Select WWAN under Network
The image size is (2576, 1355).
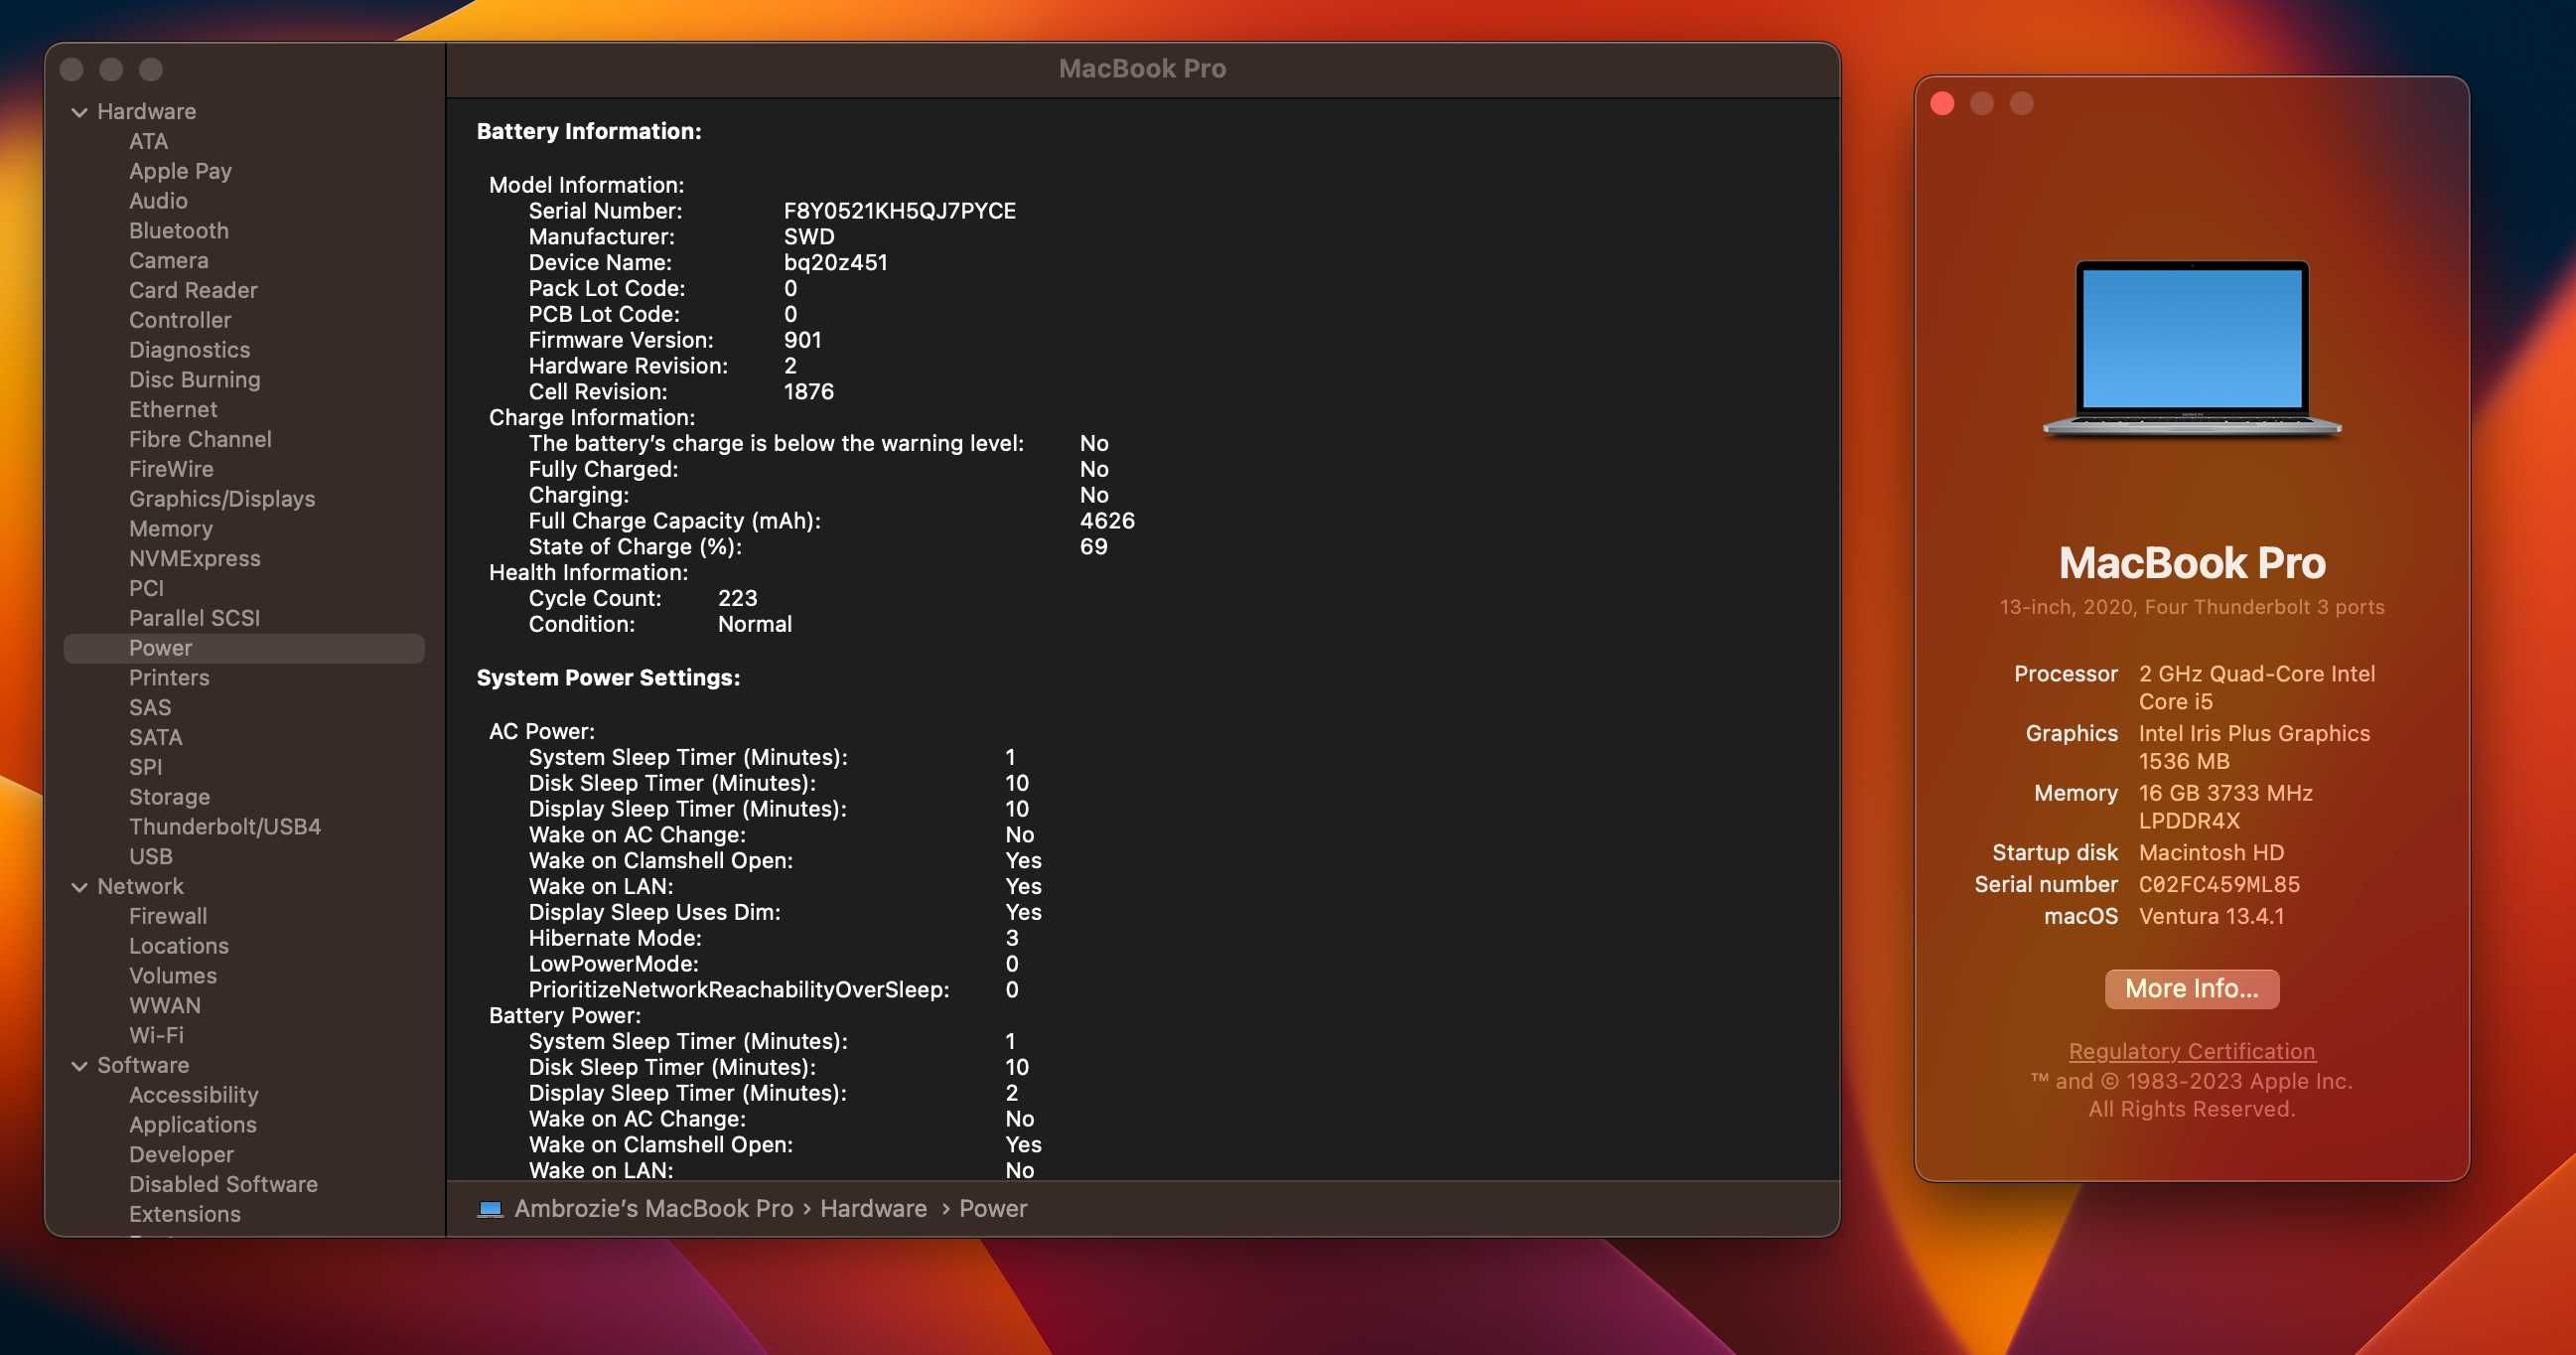[x=165, y=1006]
